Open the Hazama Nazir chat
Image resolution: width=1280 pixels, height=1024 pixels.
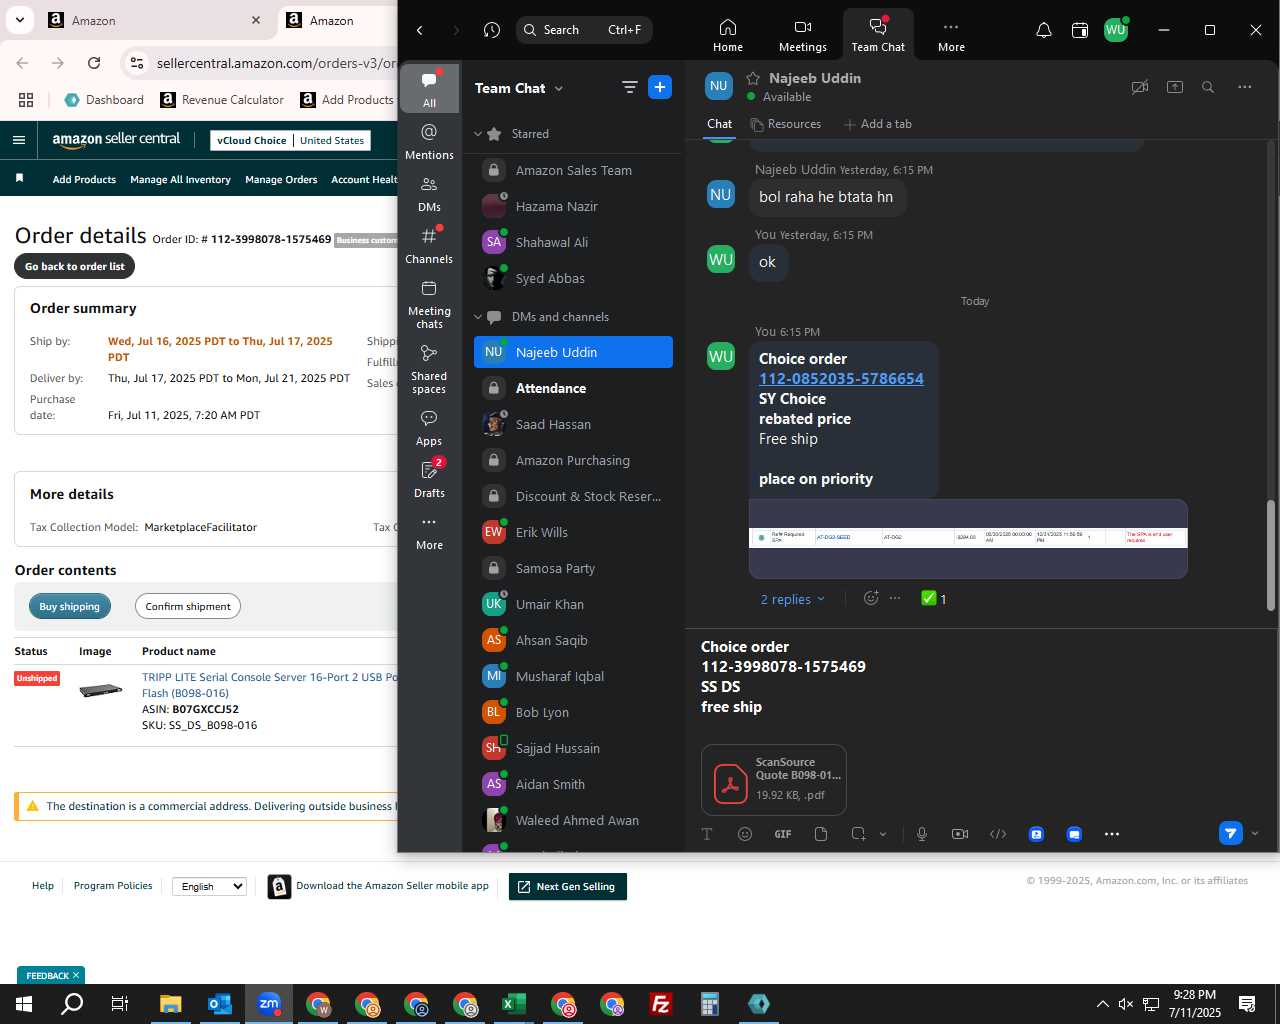click(x=573, y=206)
